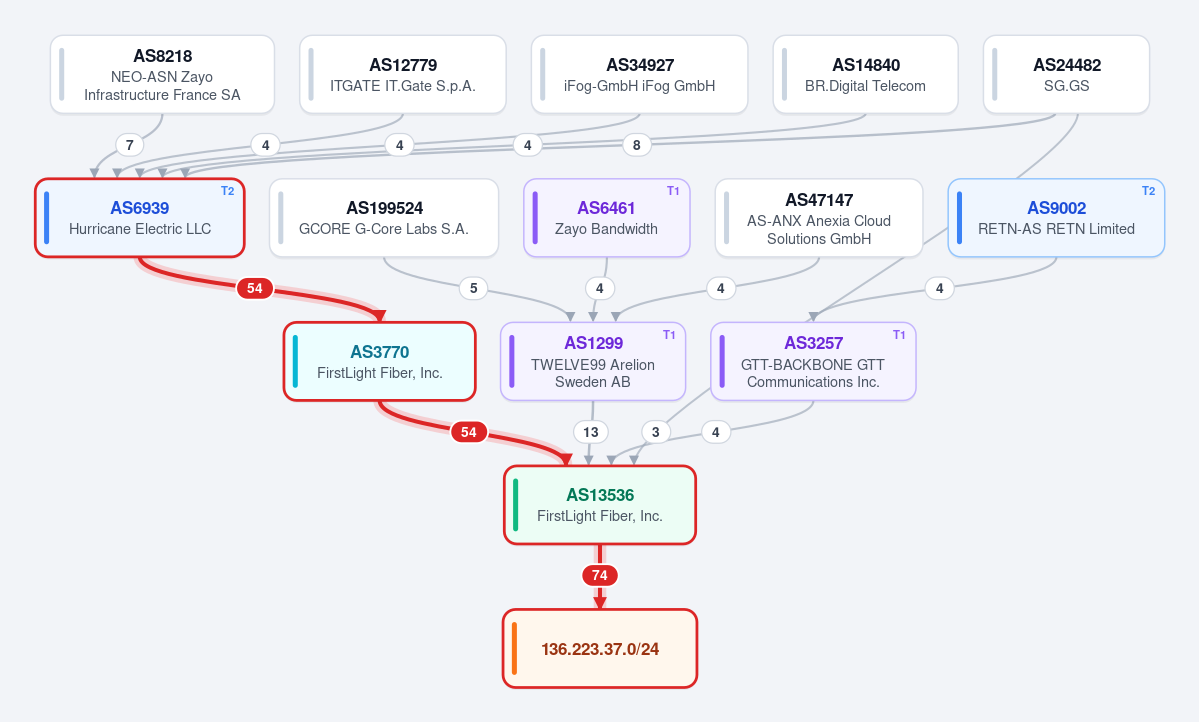The height and width of the screenshot is (722, 1199).
Task: Select the AS6939 Hurricane Electric node
Action: [140, 218]
